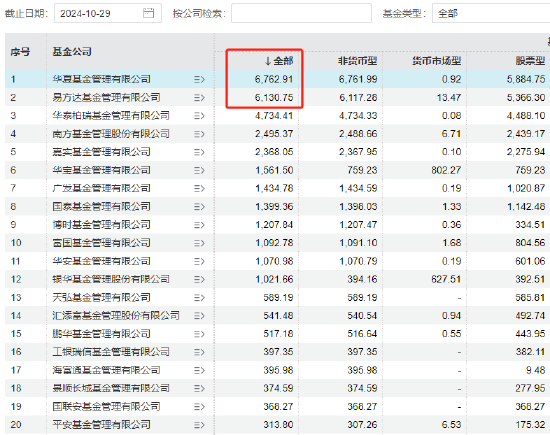The image size is (550, 435).
Task: Sort by the 股票型 column header
Action: pyautogui.click(x=530, y=61)
